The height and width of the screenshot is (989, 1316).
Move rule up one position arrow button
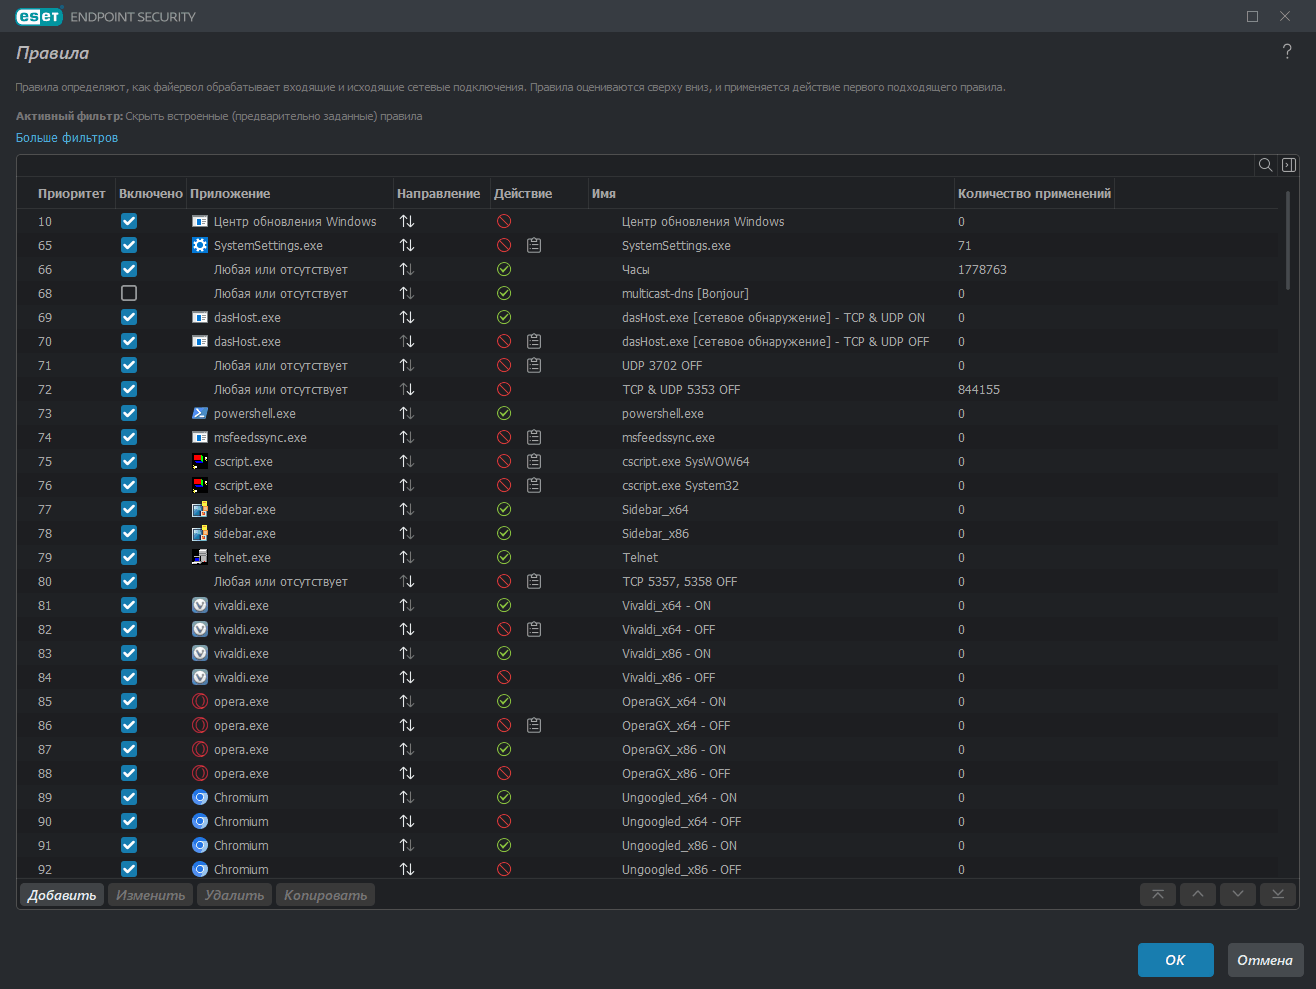click(1198, 894)
